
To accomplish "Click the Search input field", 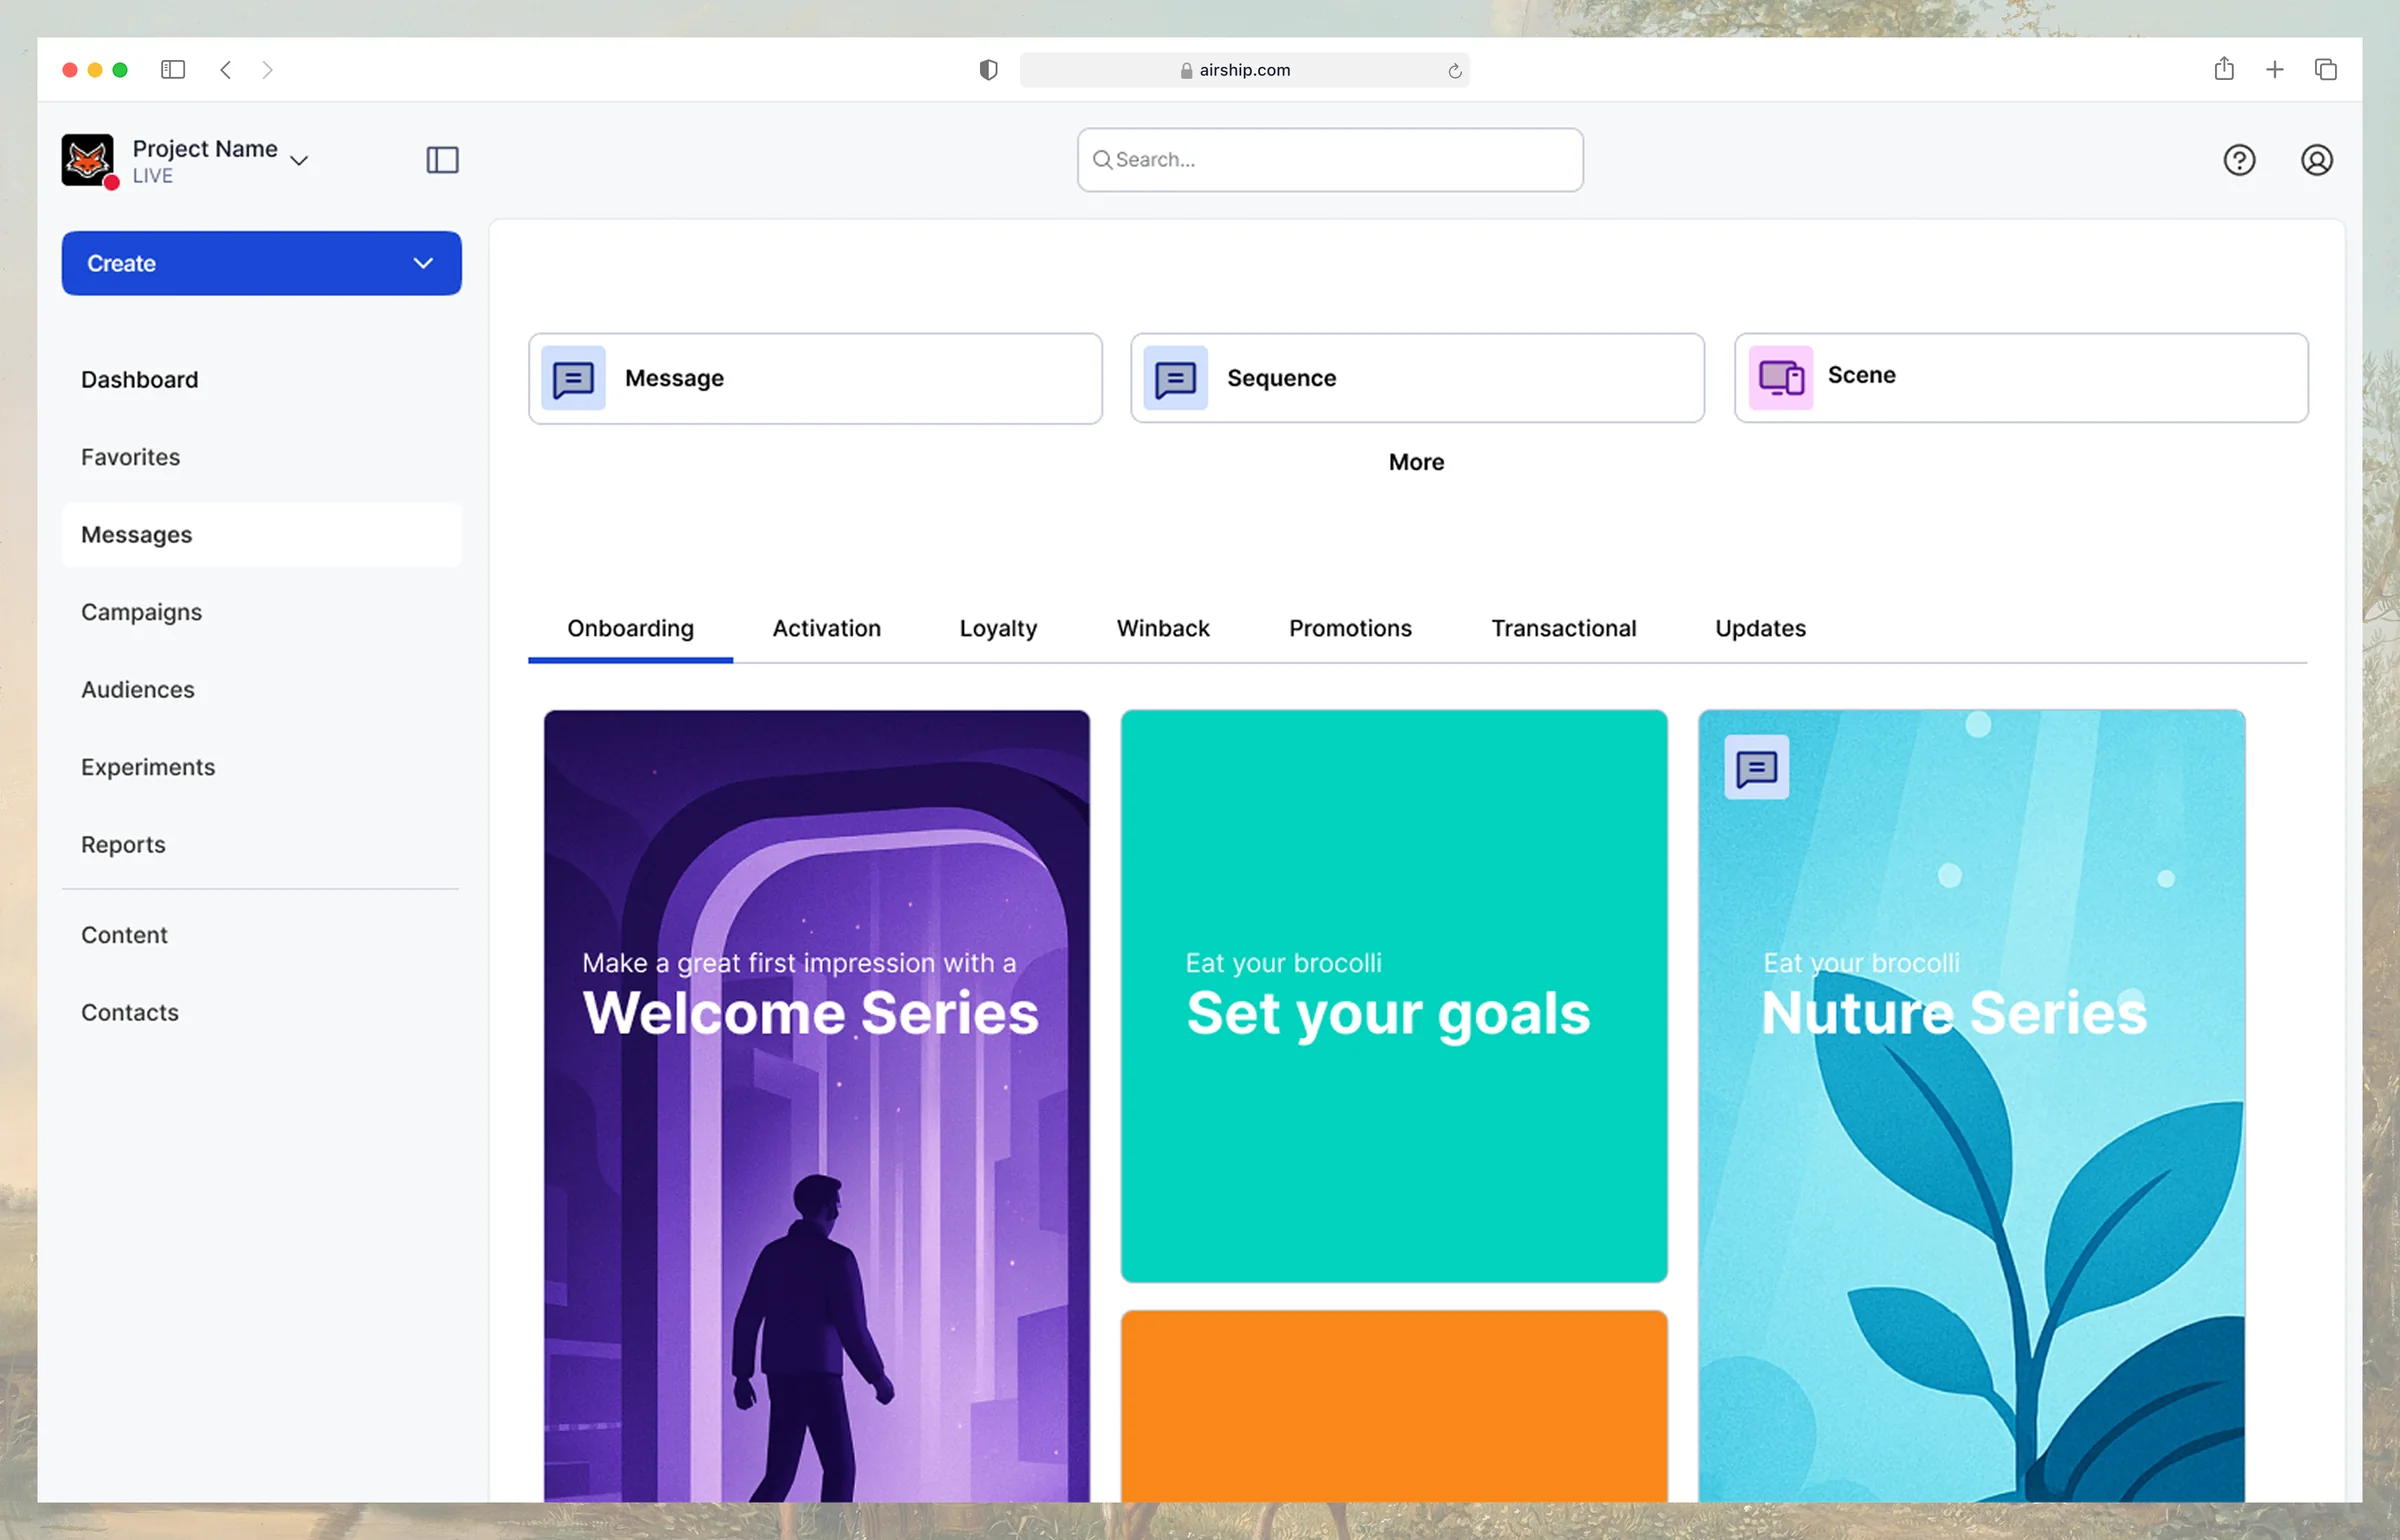I will (1330, 160).
